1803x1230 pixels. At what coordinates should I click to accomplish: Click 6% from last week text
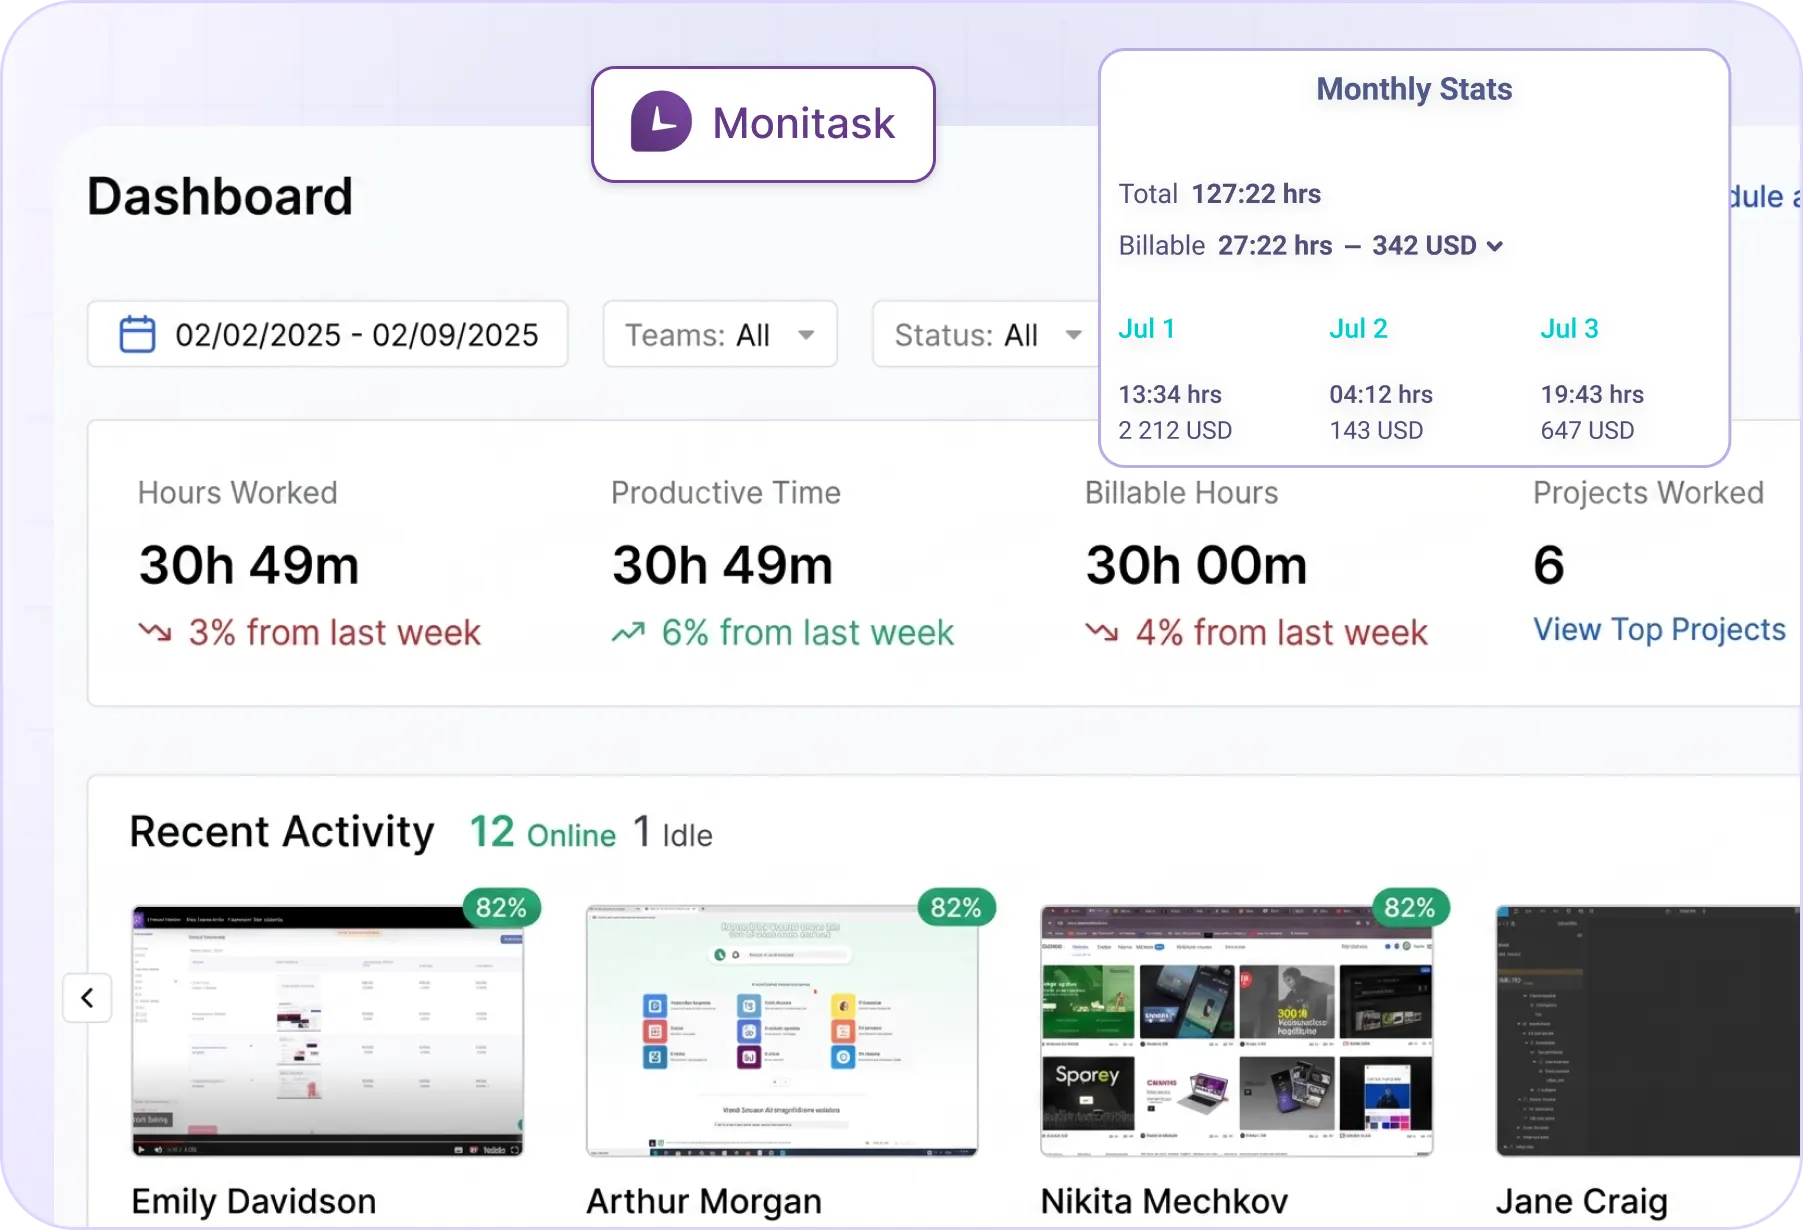(x=808, y=632)
